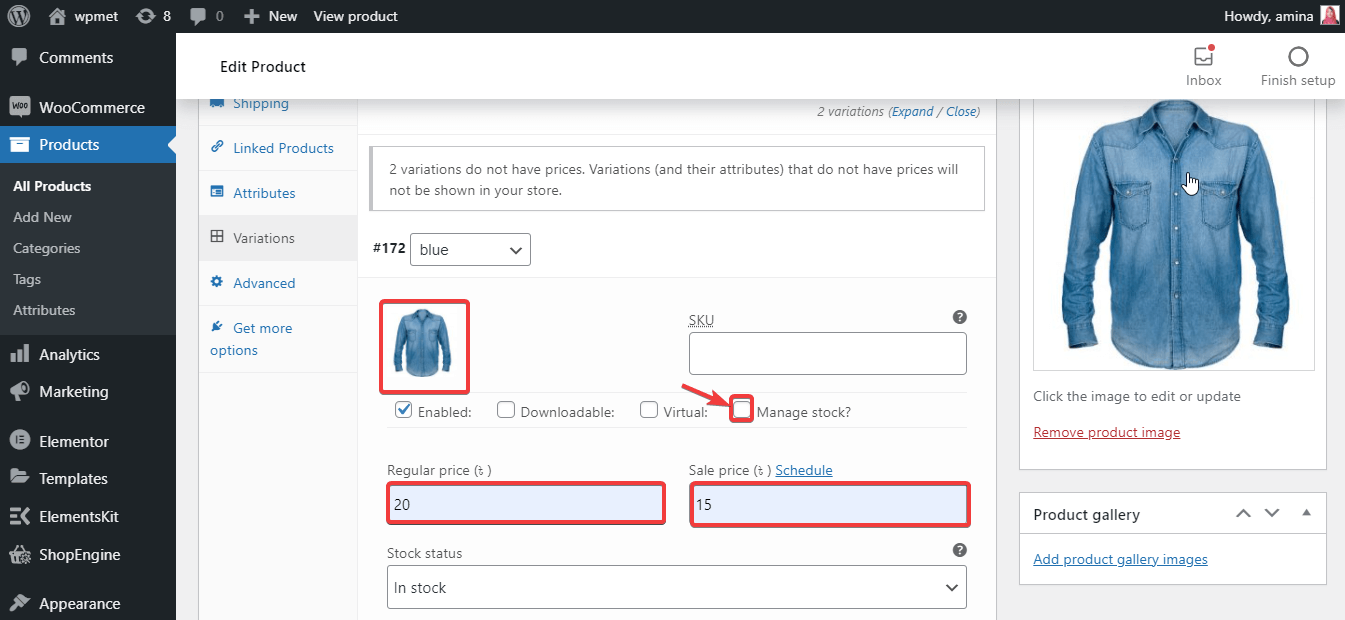Toggle the Enabled checkbox

(404, 409)
